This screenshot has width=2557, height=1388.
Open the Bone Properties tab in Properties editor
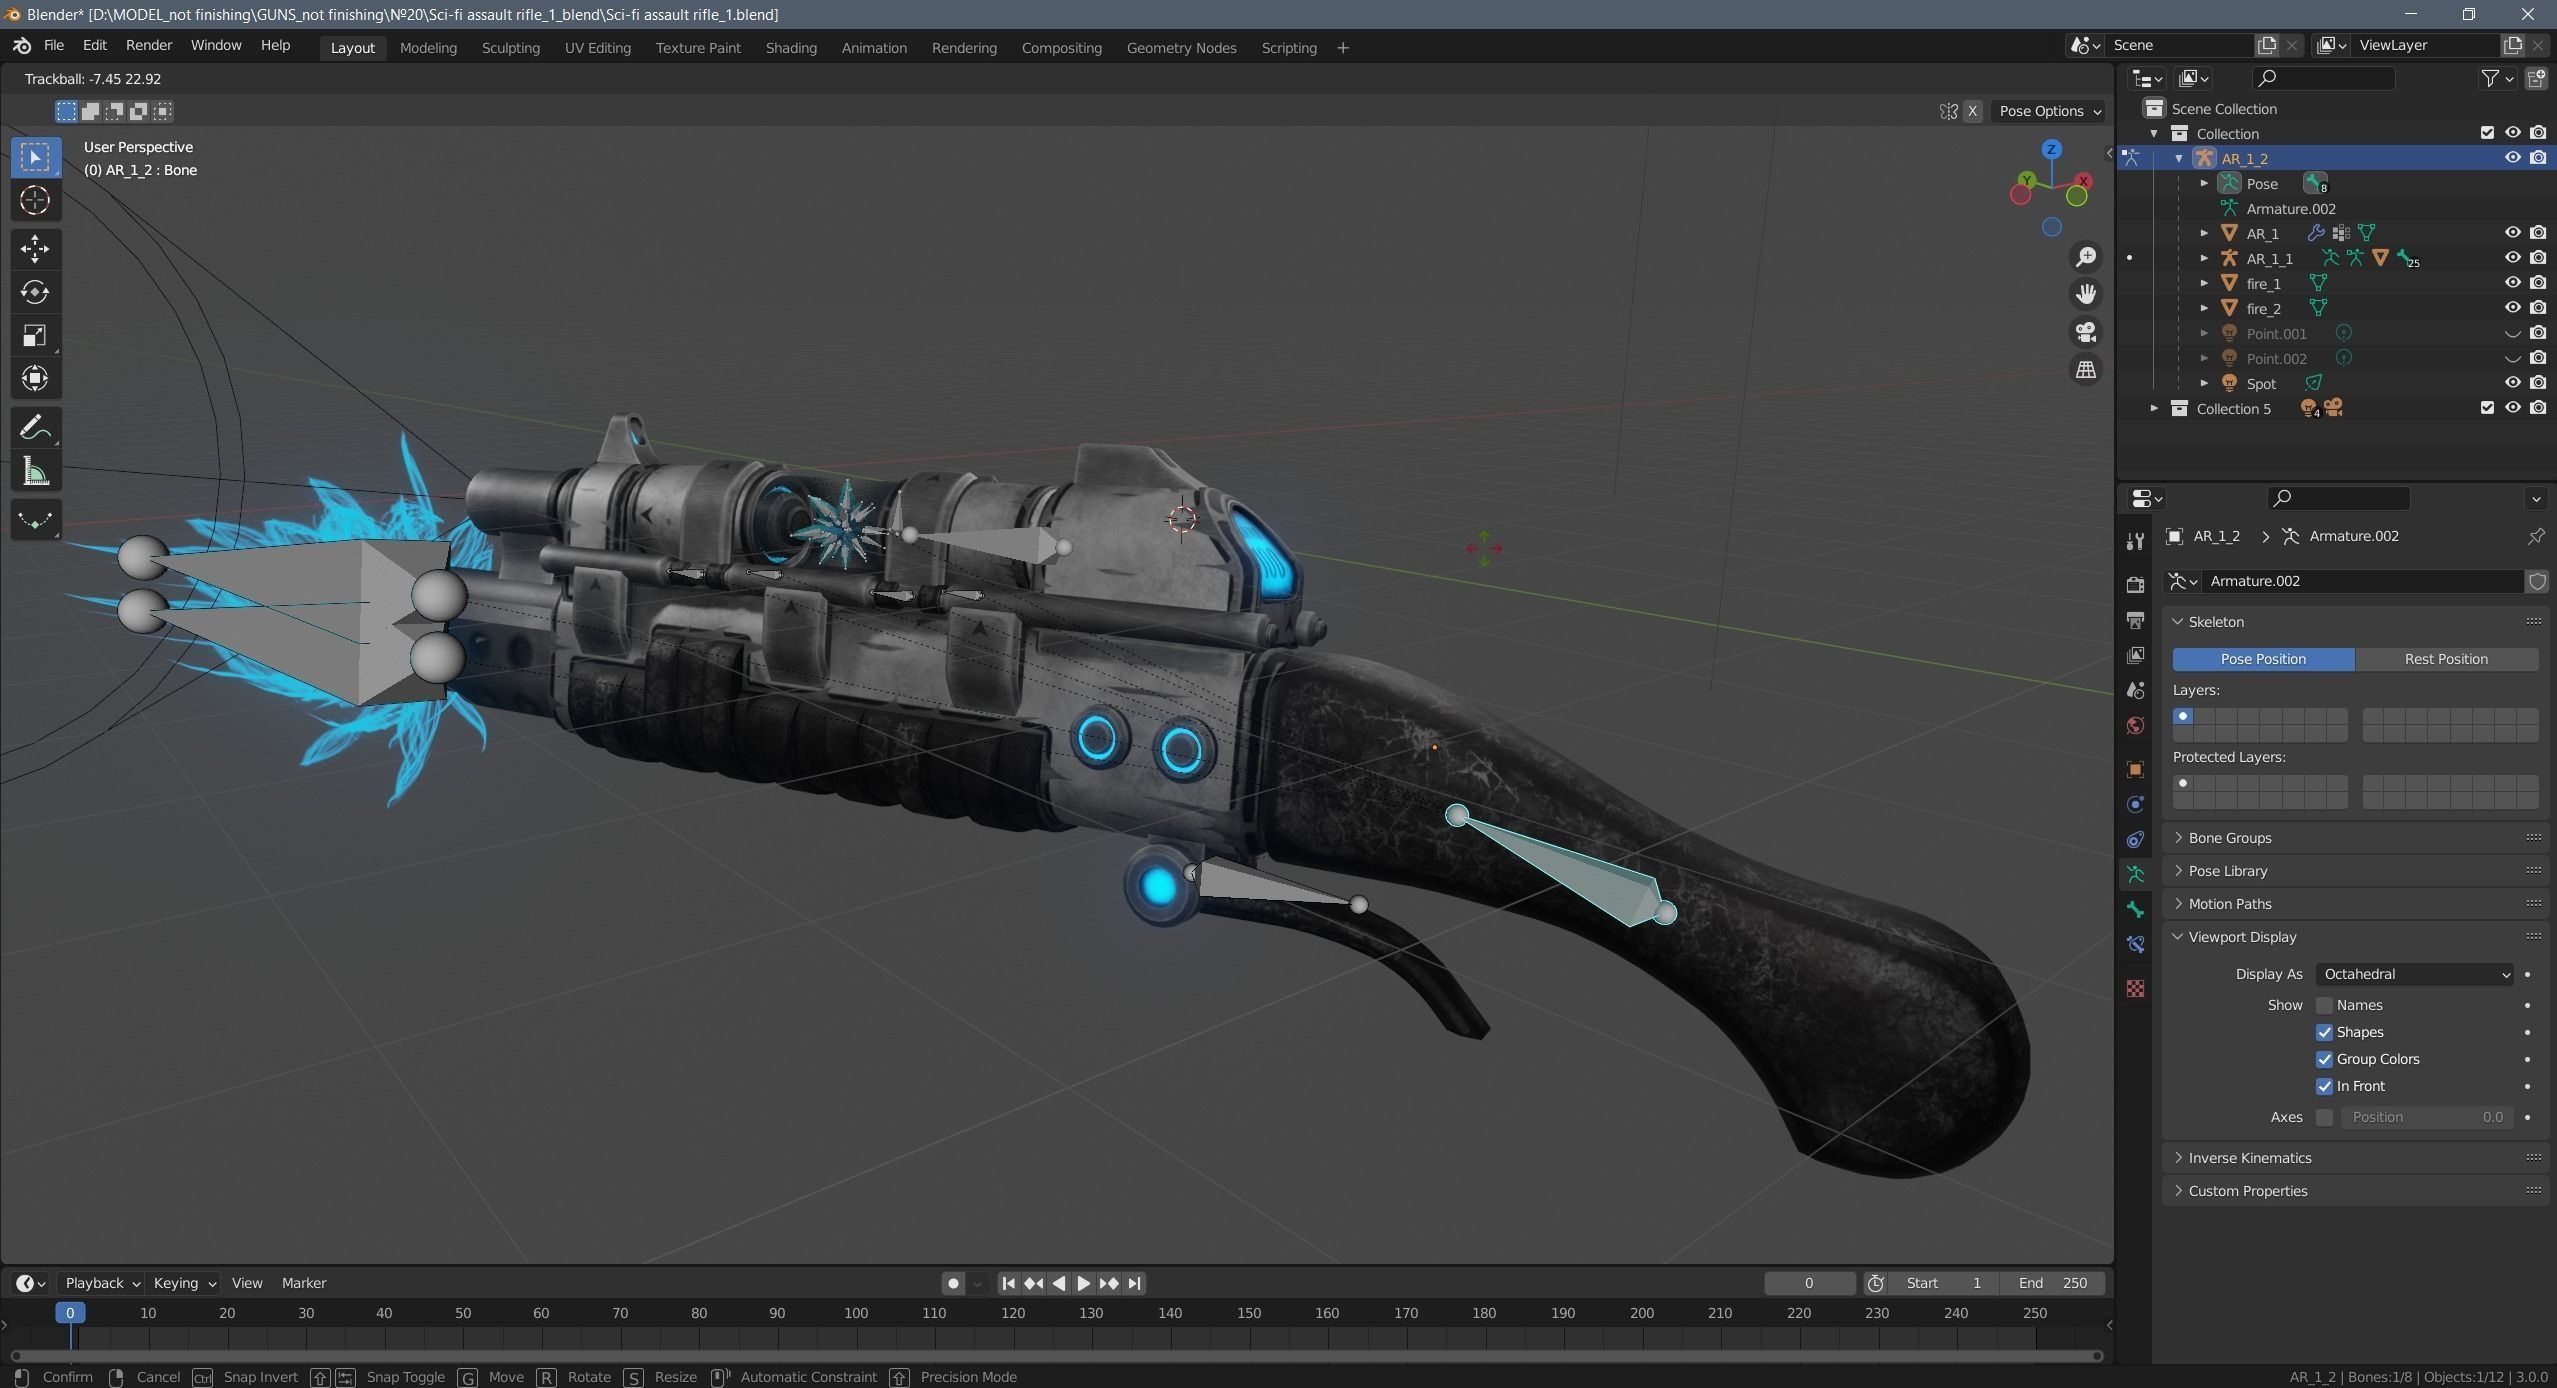(x=2135, y=908)
